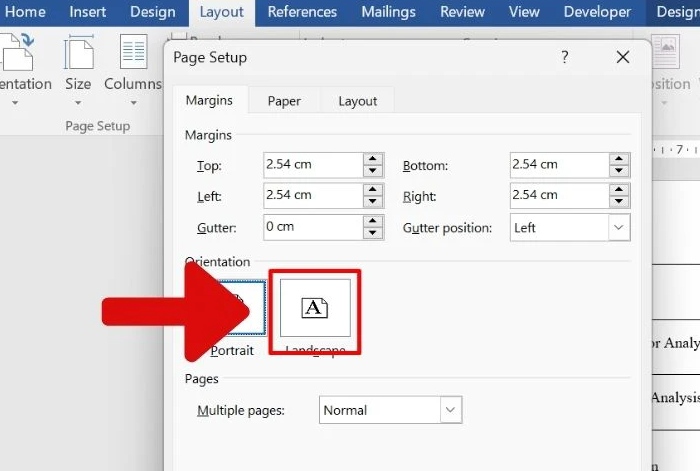
Task: Click the Page Setup help question mark
Action: pyautogui.click(x=565, y=57)
